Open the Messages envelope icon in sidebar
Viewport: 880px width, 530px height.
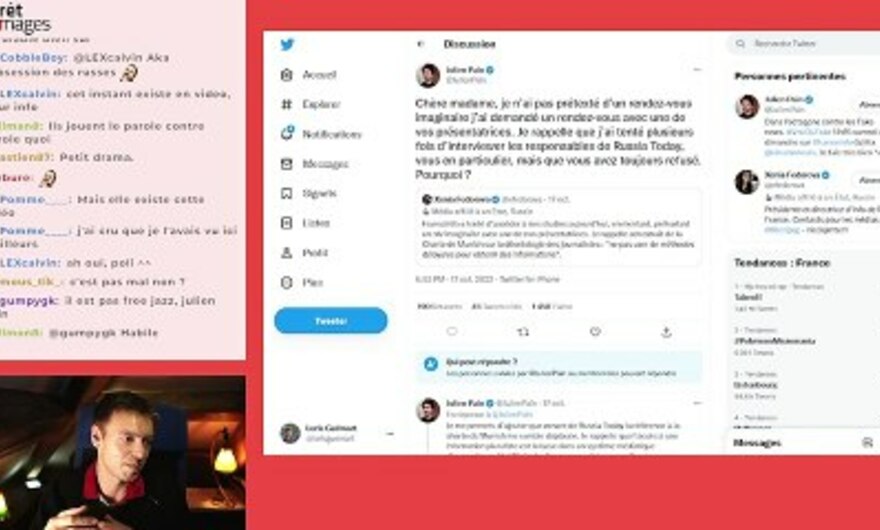[x=287, y=164]
